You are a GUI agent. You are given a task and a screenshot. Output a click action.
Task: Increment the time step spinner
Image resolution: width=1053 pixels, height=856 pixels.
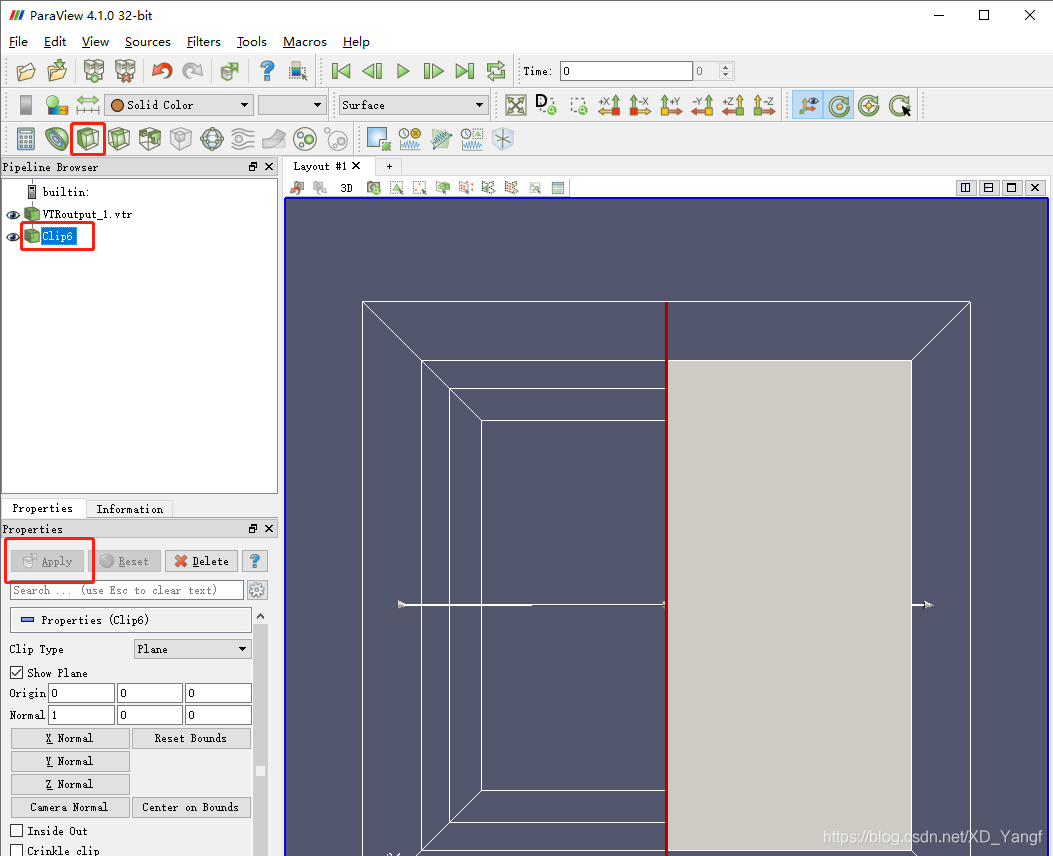(x=725, y=67)
